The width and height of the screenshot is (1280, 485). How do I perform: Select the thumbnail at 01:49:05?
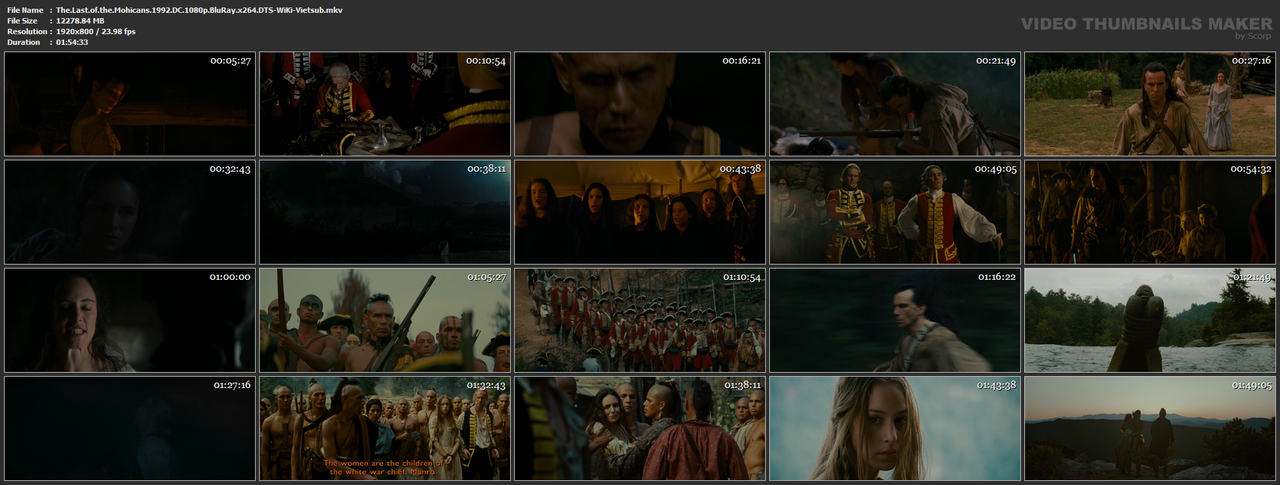tap(1150, 428)
